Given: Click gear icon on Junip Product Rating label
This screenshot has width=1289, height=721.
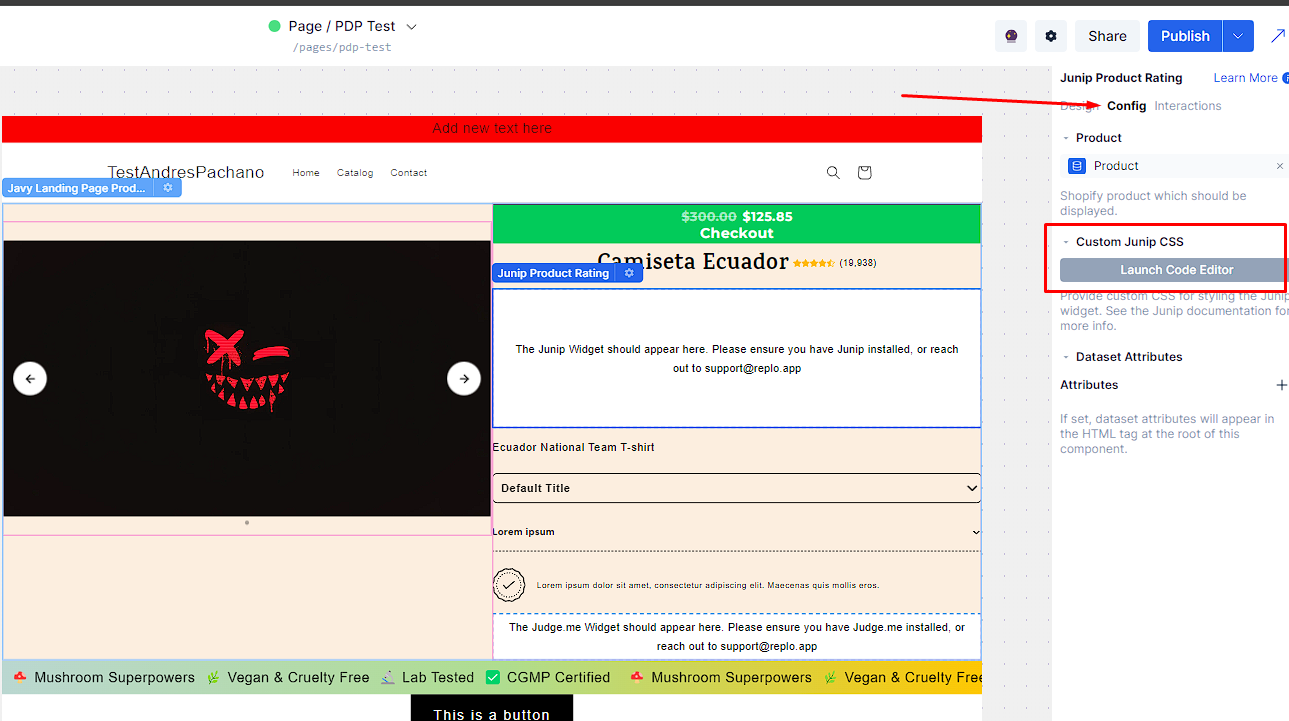Looking at the screenshot, I should click(629, 273).
